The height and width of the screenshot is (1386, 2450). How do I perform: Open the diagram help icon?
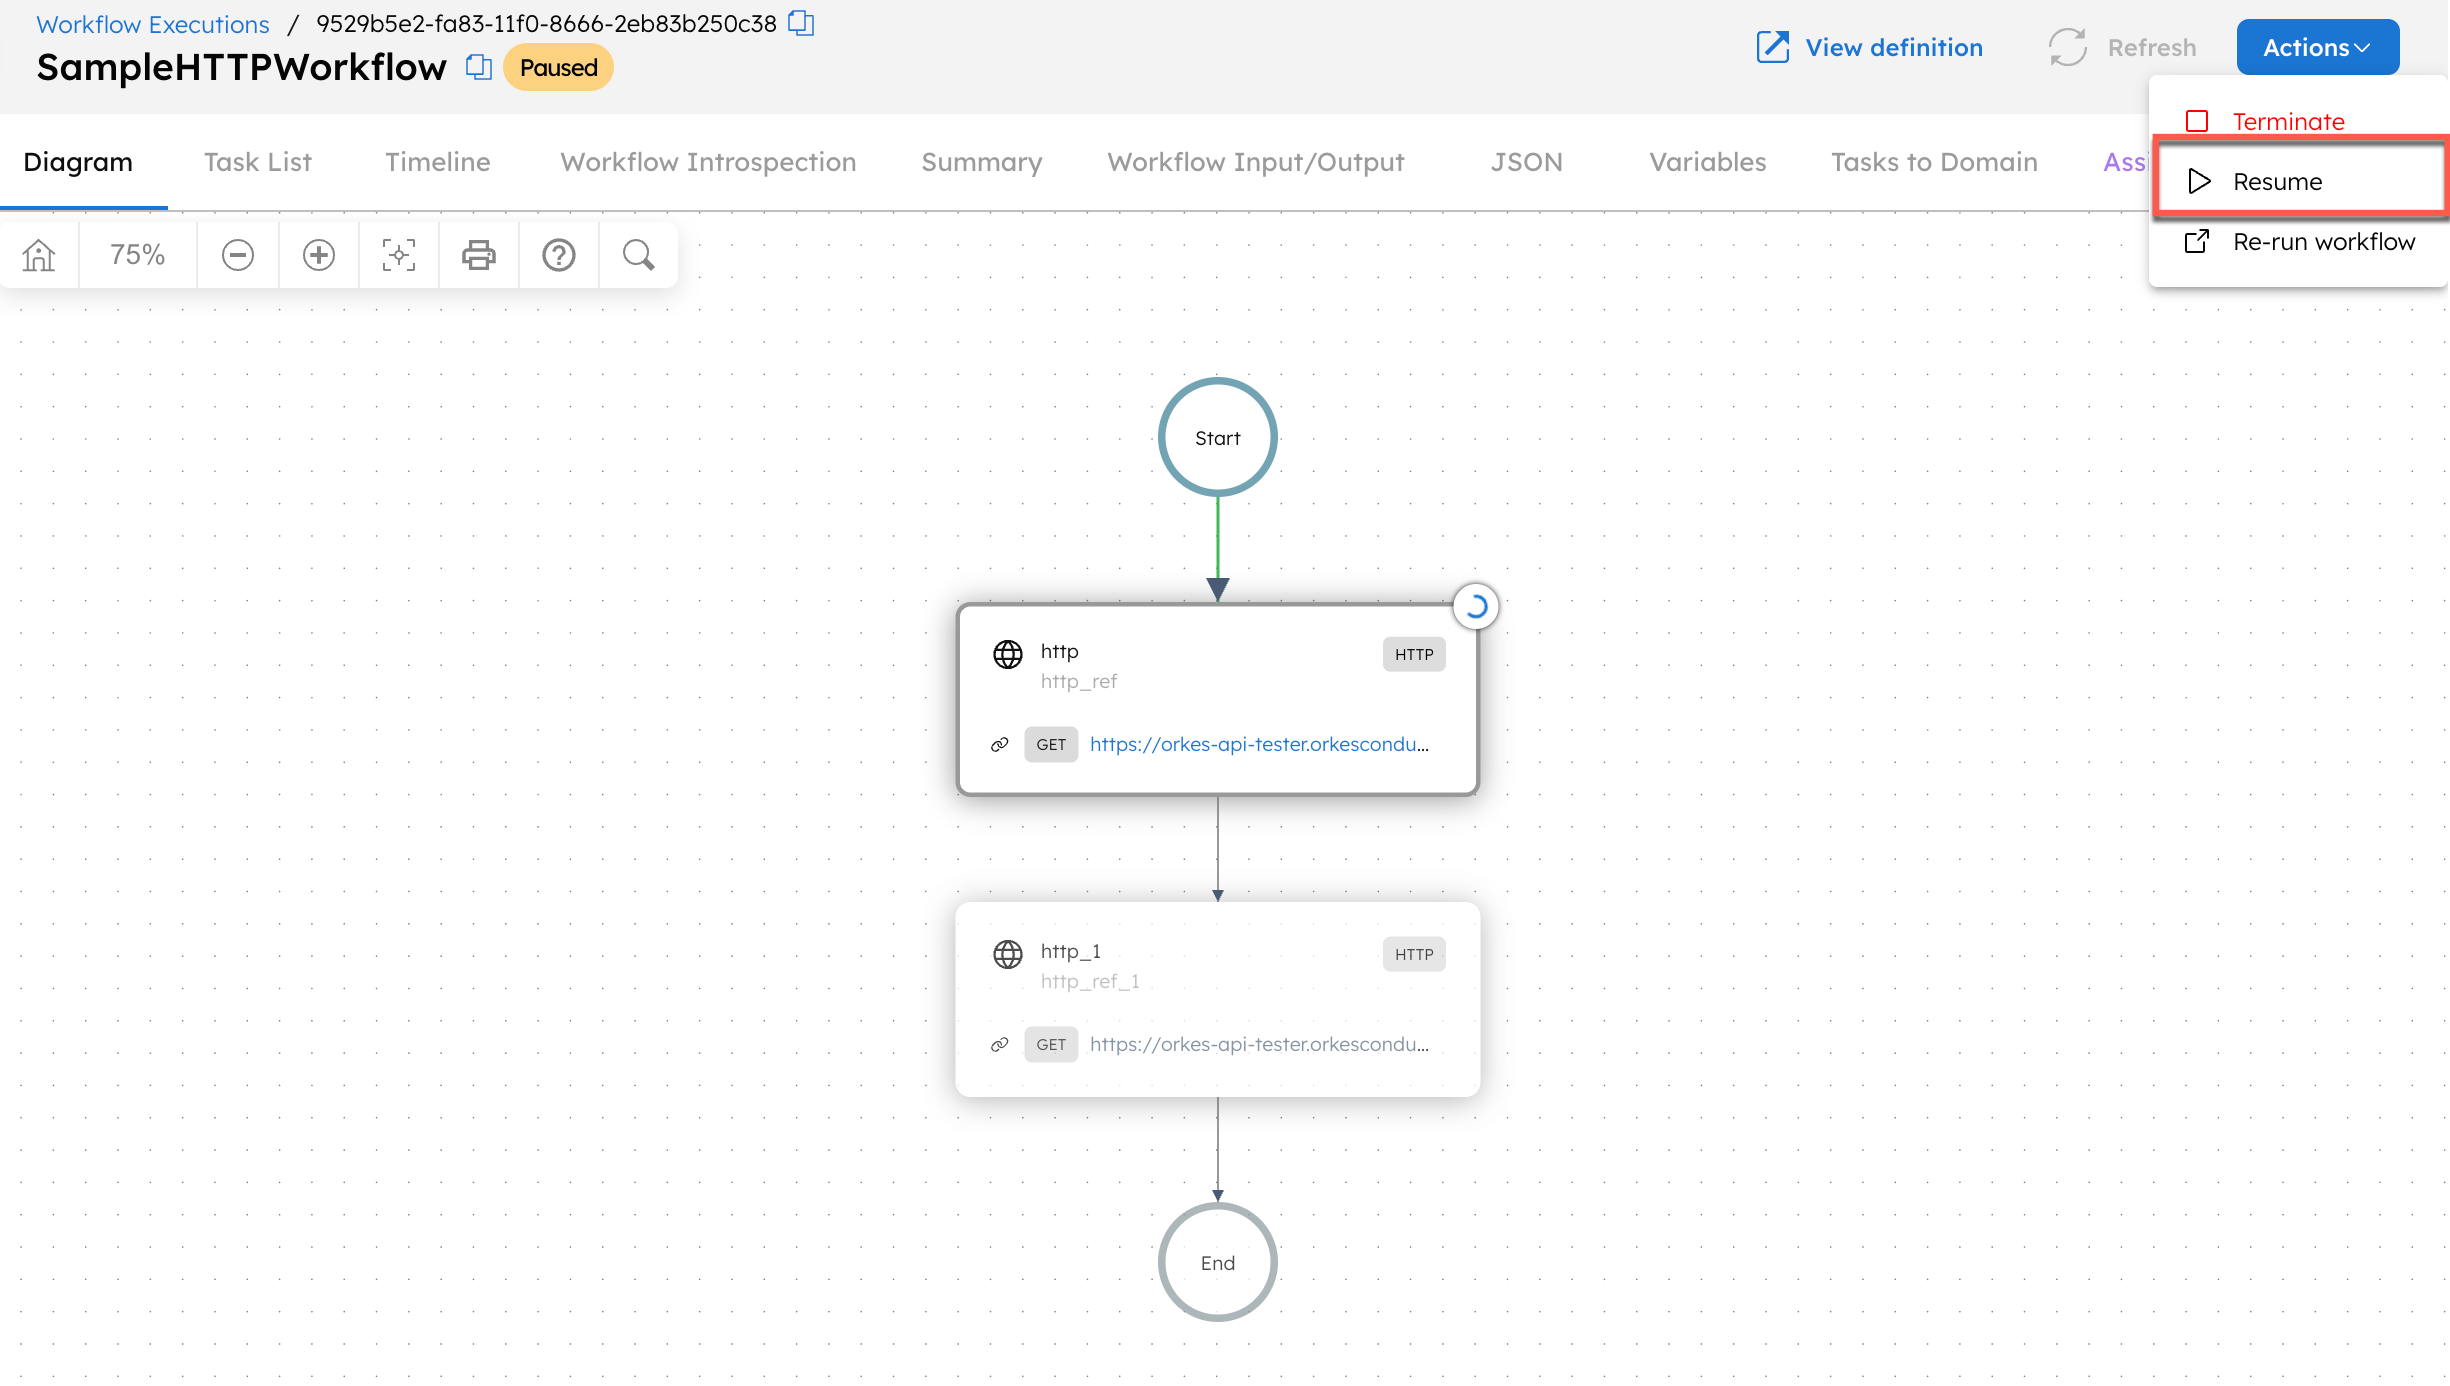(558, 254)
